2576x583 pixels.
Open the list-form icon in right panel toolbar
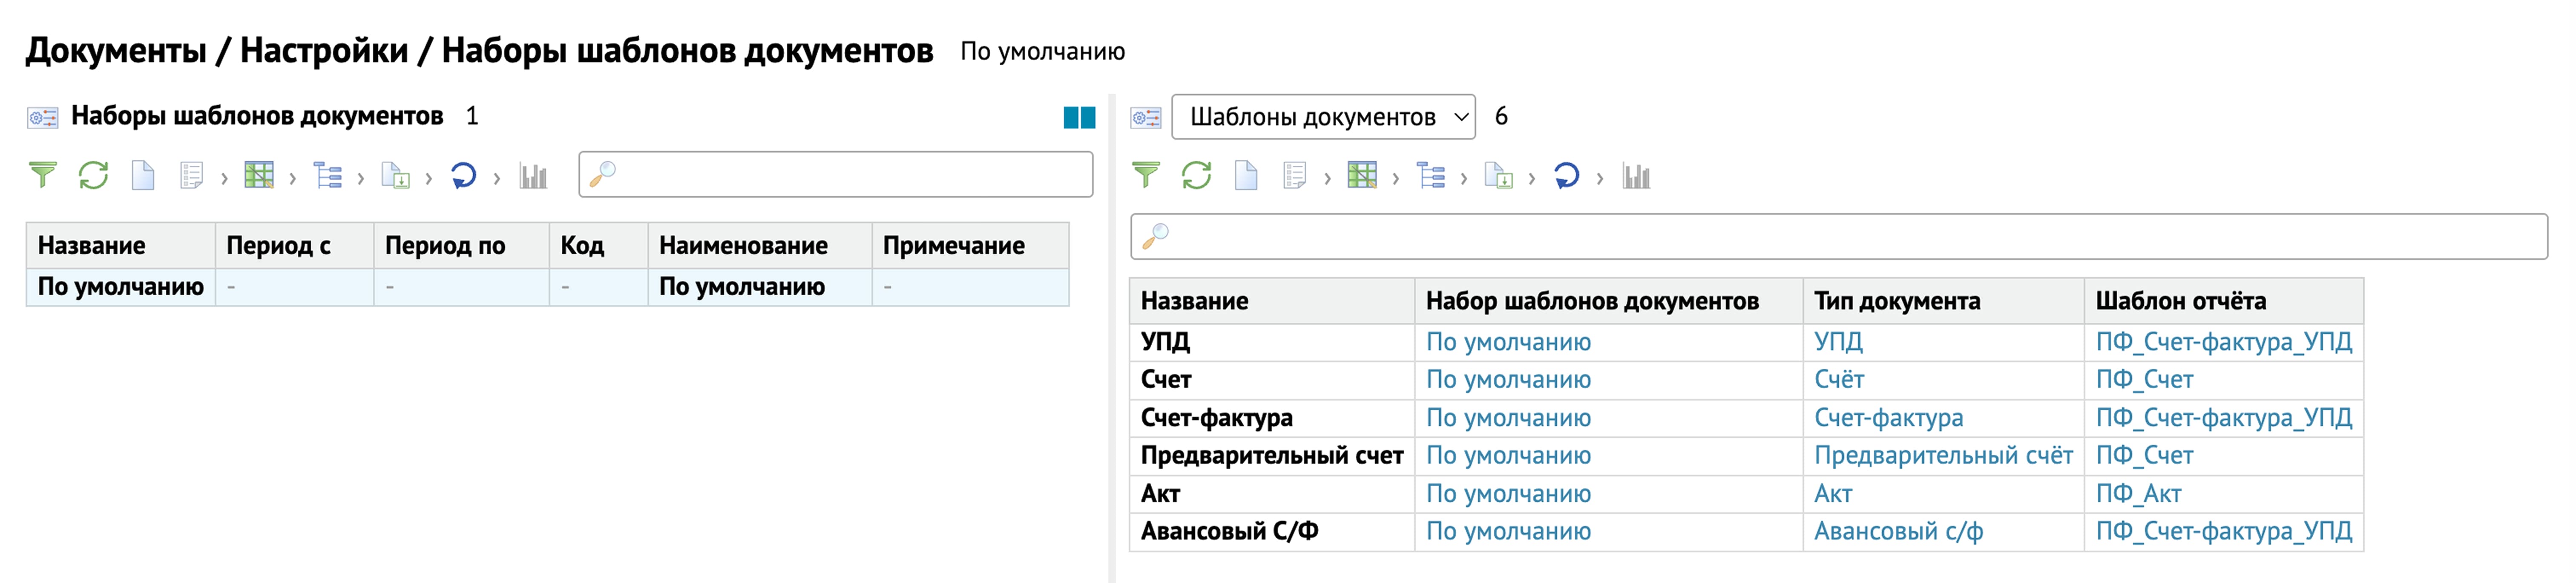[1294, 176]
